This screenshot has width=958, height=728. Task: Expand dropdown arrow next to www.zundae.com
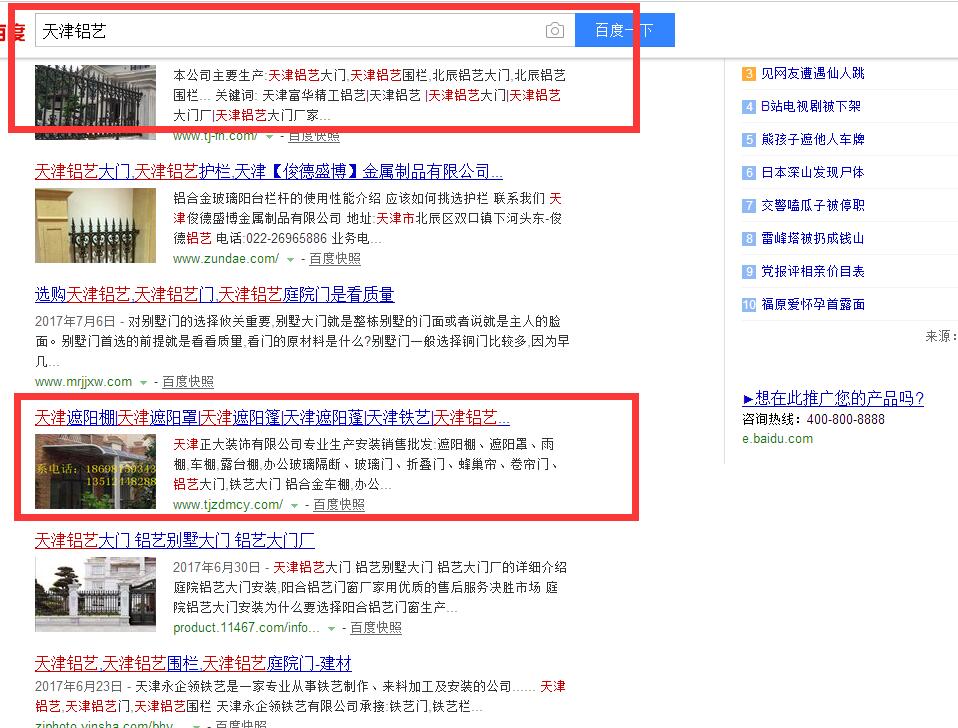(291, 260)
